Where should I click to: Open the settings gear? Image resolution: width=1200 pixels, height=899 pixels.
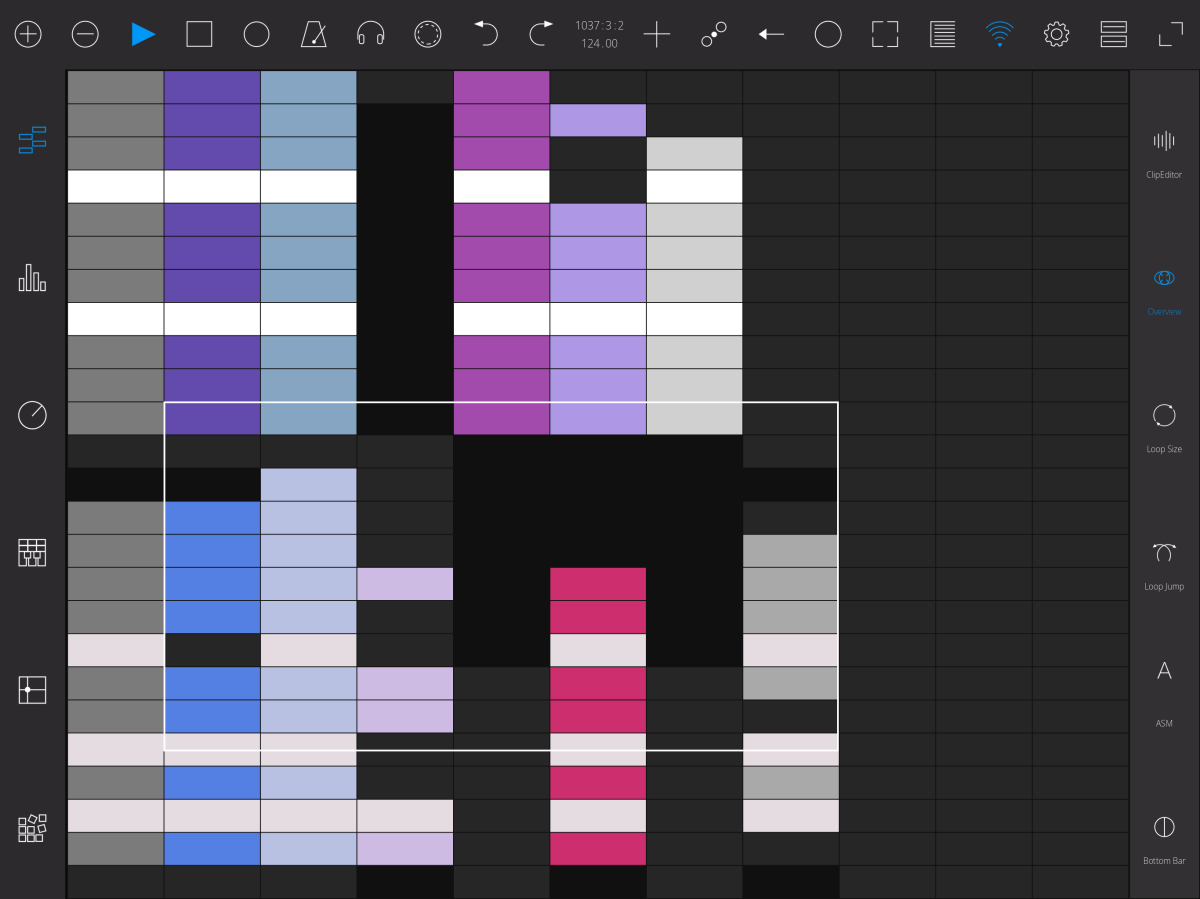1056,35
